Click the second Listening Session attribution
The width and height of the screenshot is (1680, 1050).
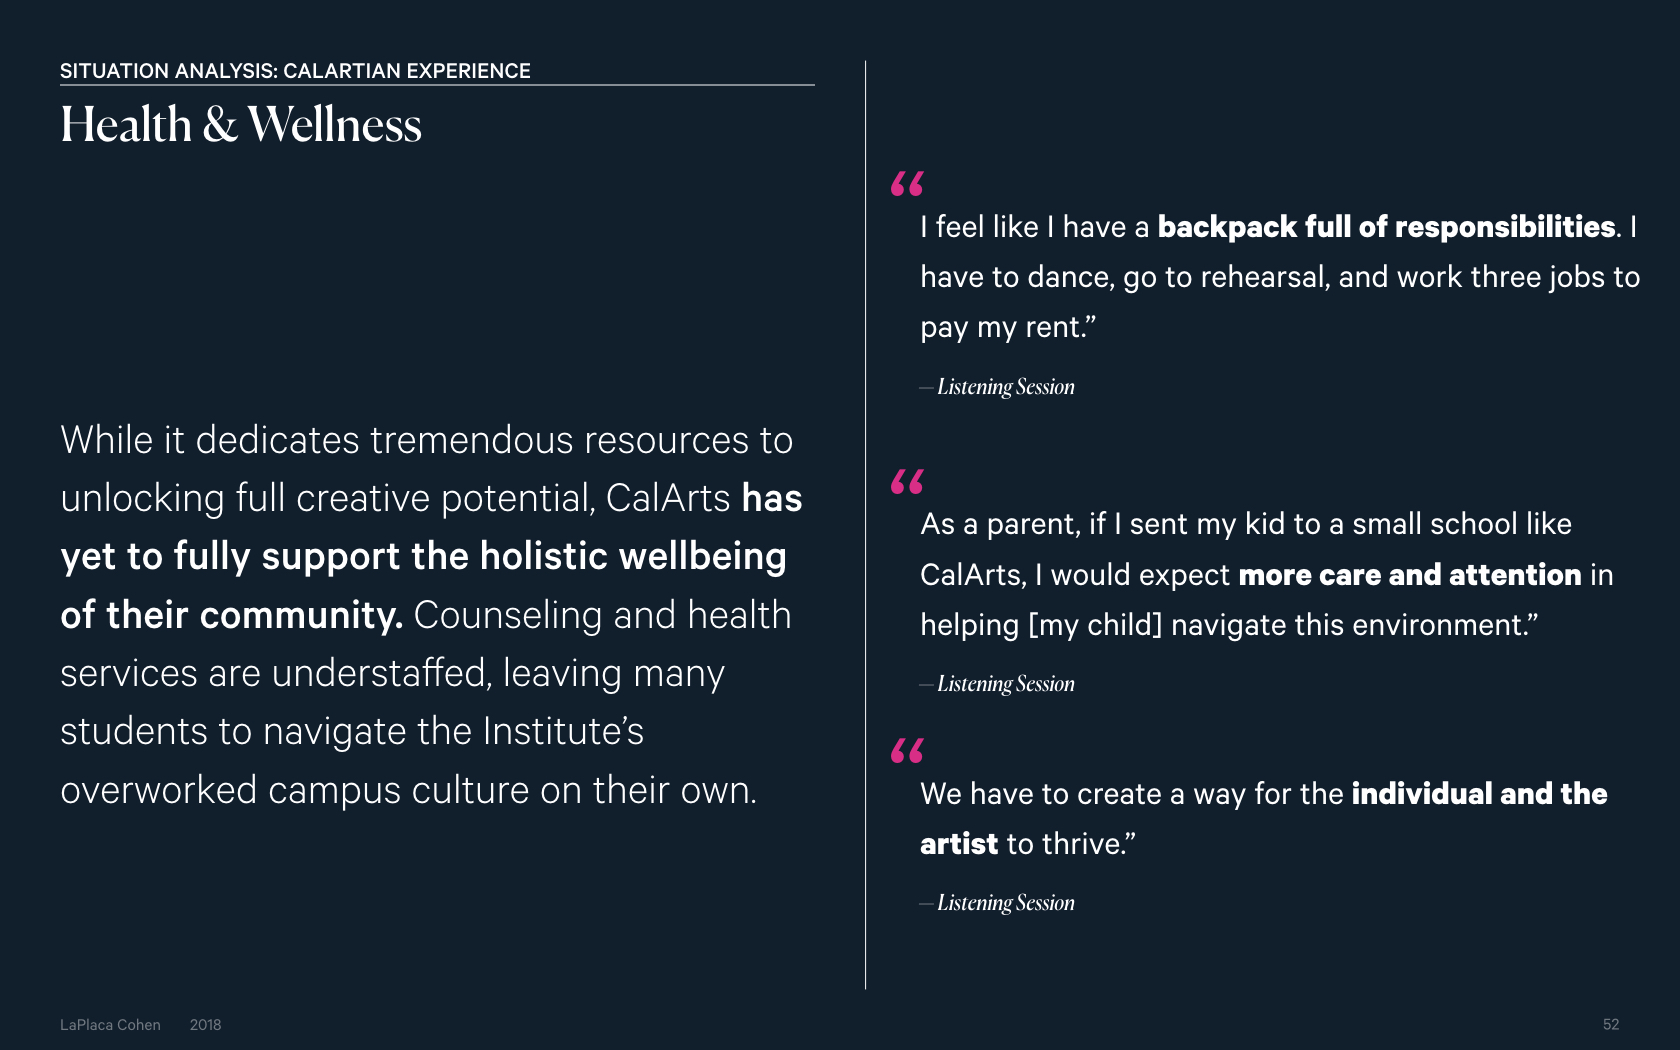tap(997, 684)
